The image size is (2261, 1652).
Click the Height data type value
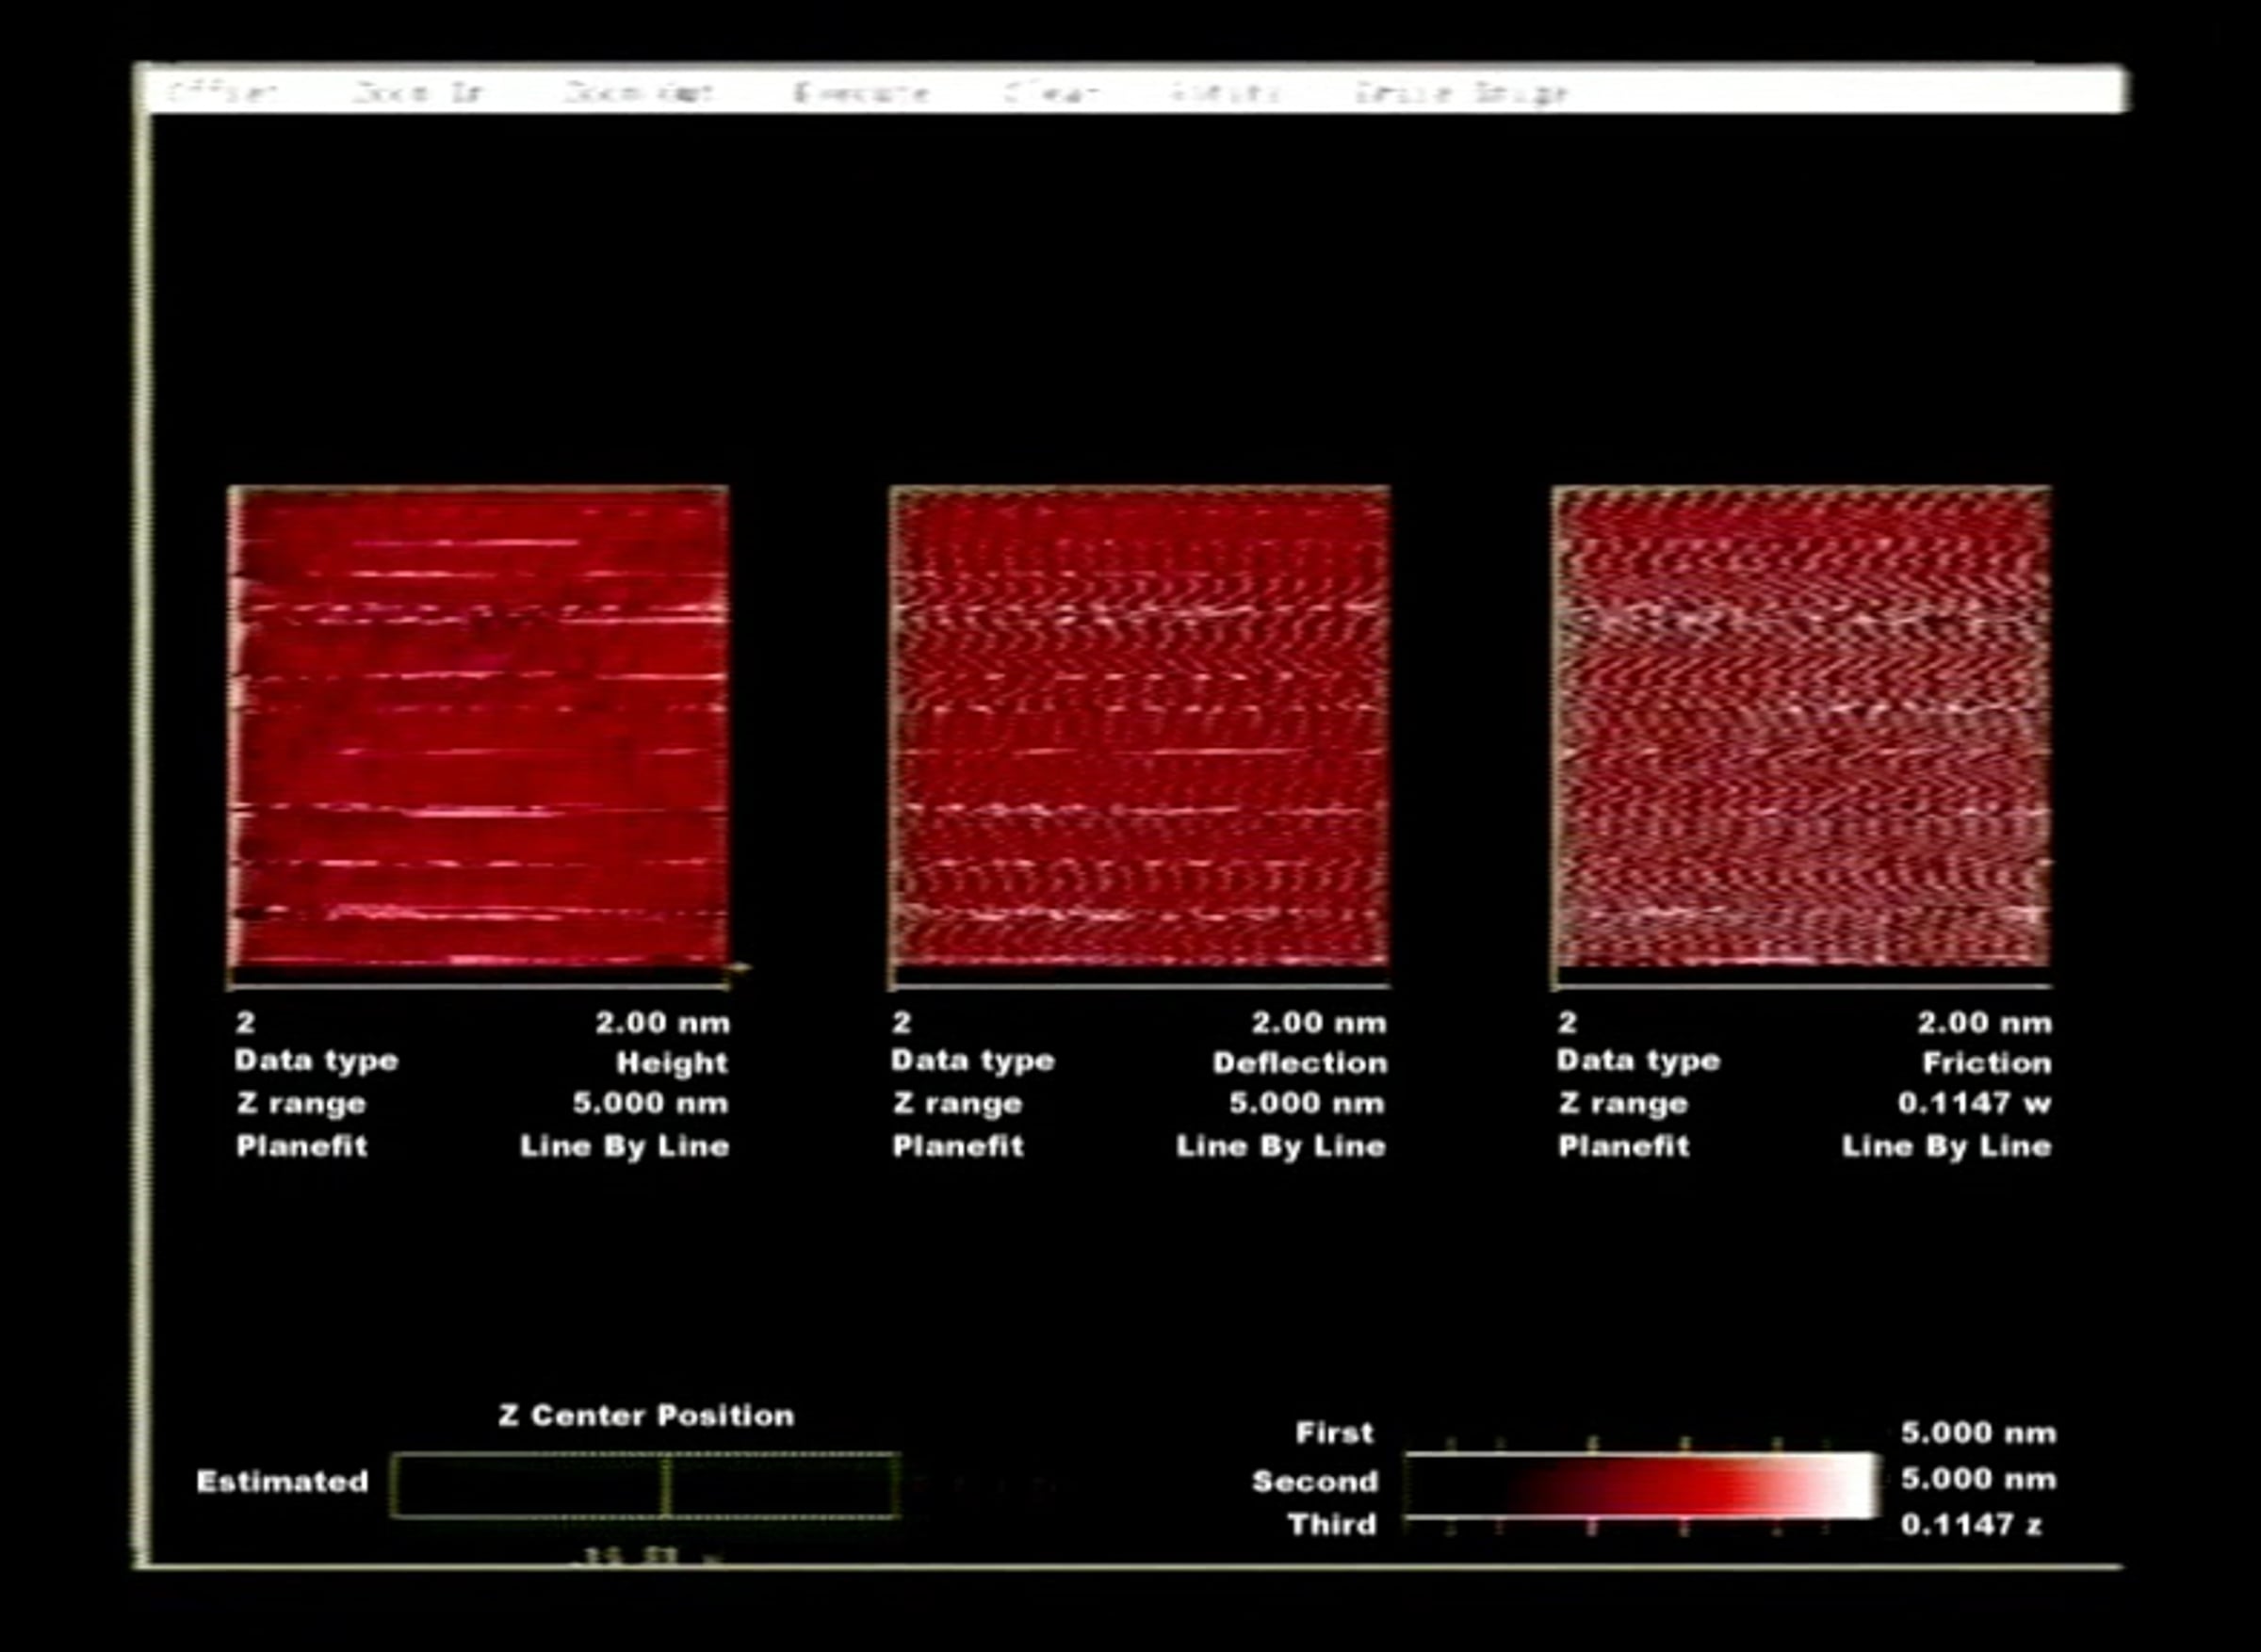[671, 1063]
